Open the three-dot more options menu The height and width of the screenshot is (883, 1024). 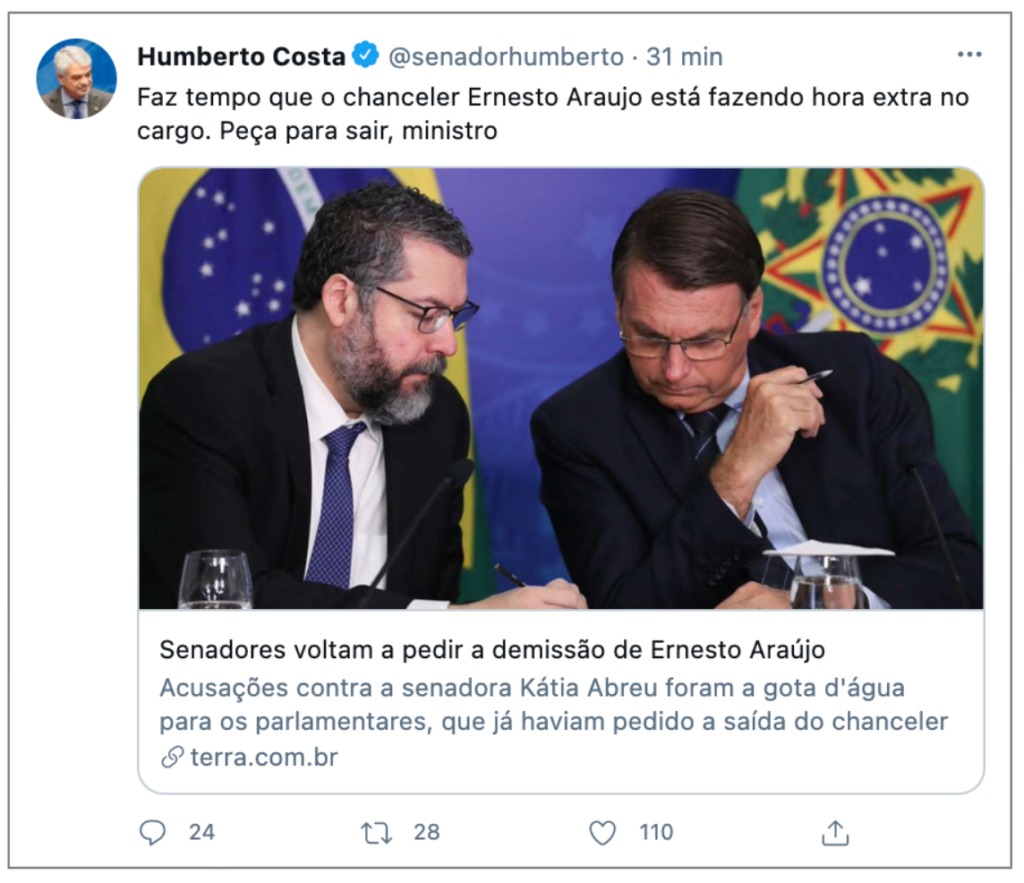click(969, 54)
